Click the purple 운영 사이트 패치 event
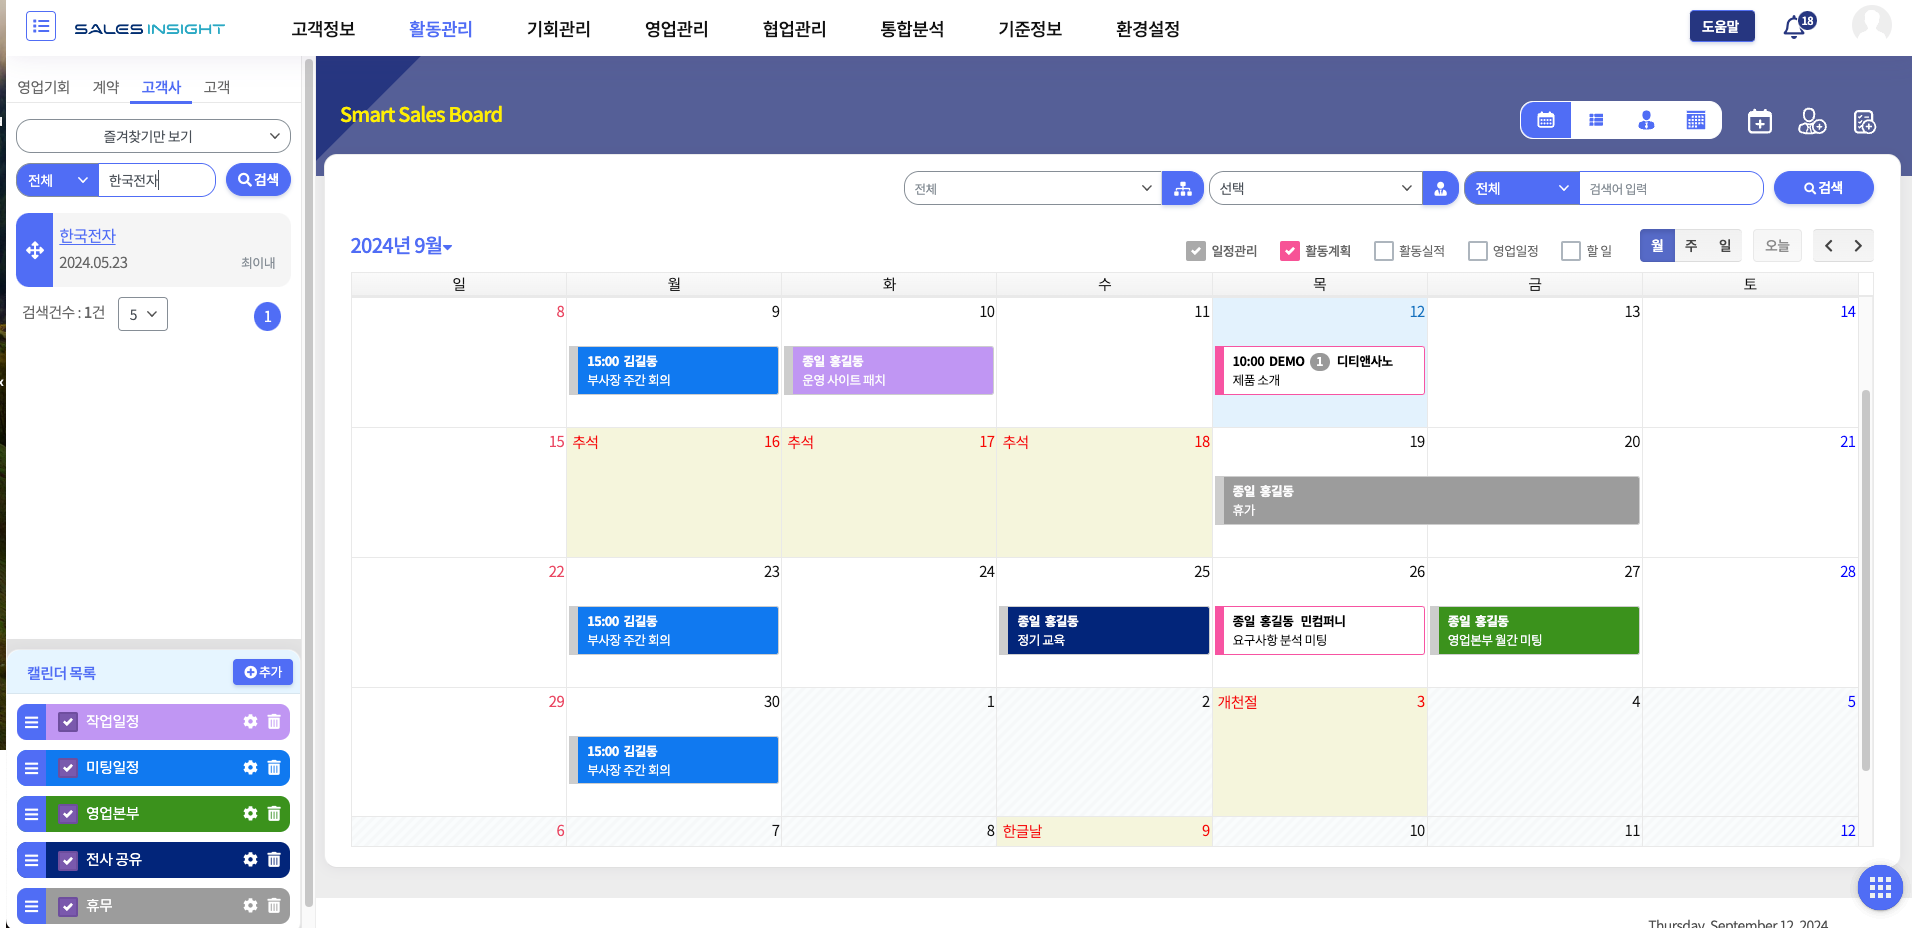 click(888, 370)
